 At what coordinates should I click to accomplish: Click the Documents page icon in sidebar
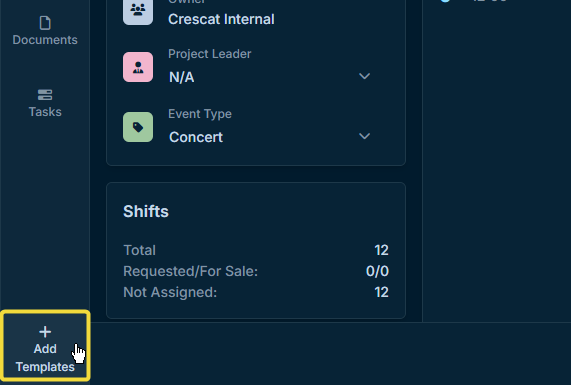(x=45, y=23)
